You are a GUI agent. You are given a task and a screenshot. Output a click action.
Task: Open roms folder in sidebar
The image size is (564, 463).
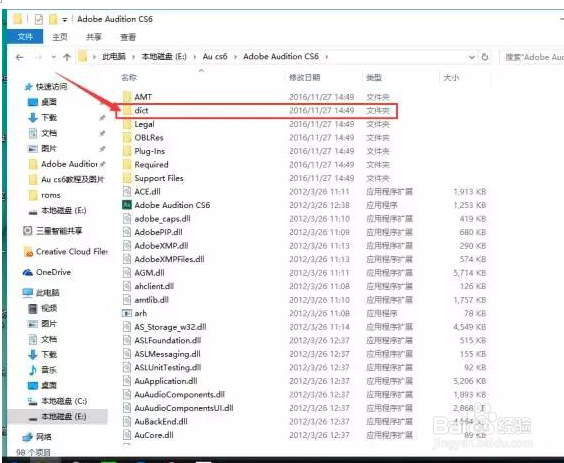[x=51, y=195]
